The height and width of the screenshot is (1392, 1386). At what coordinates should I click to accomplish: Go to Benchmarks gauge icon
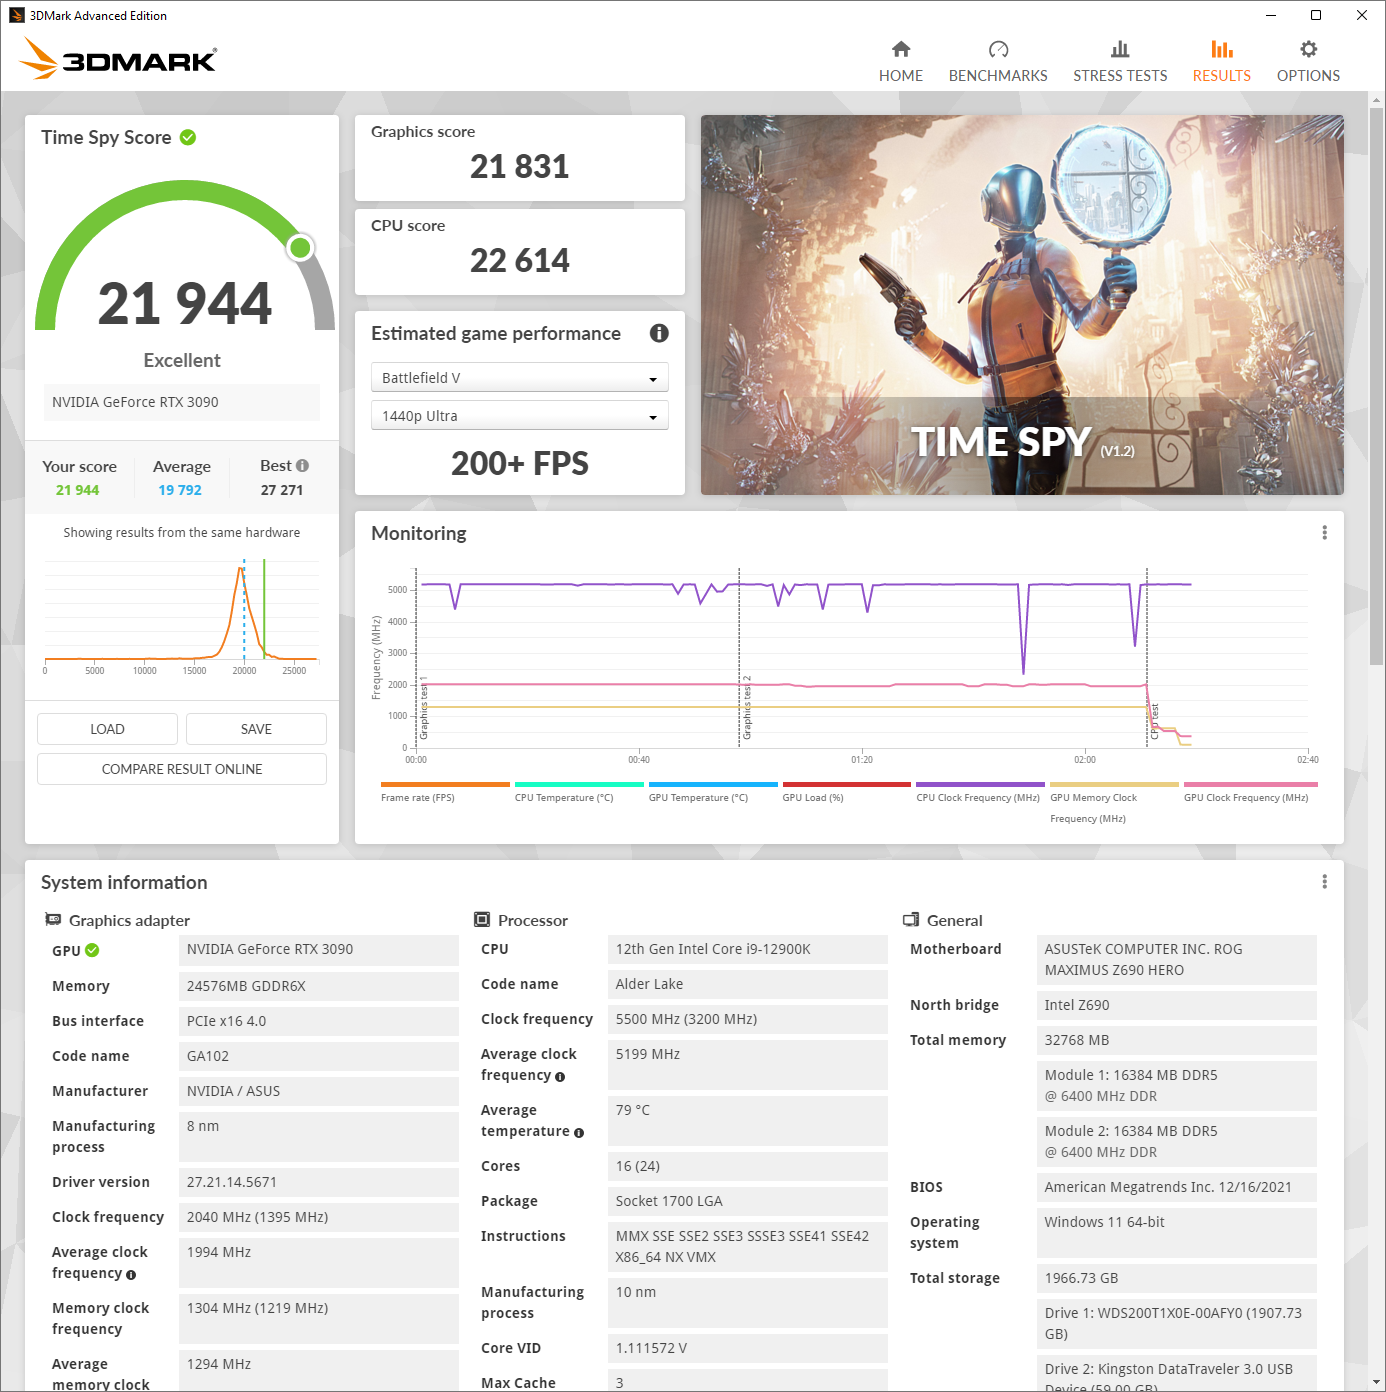(997, 50)
